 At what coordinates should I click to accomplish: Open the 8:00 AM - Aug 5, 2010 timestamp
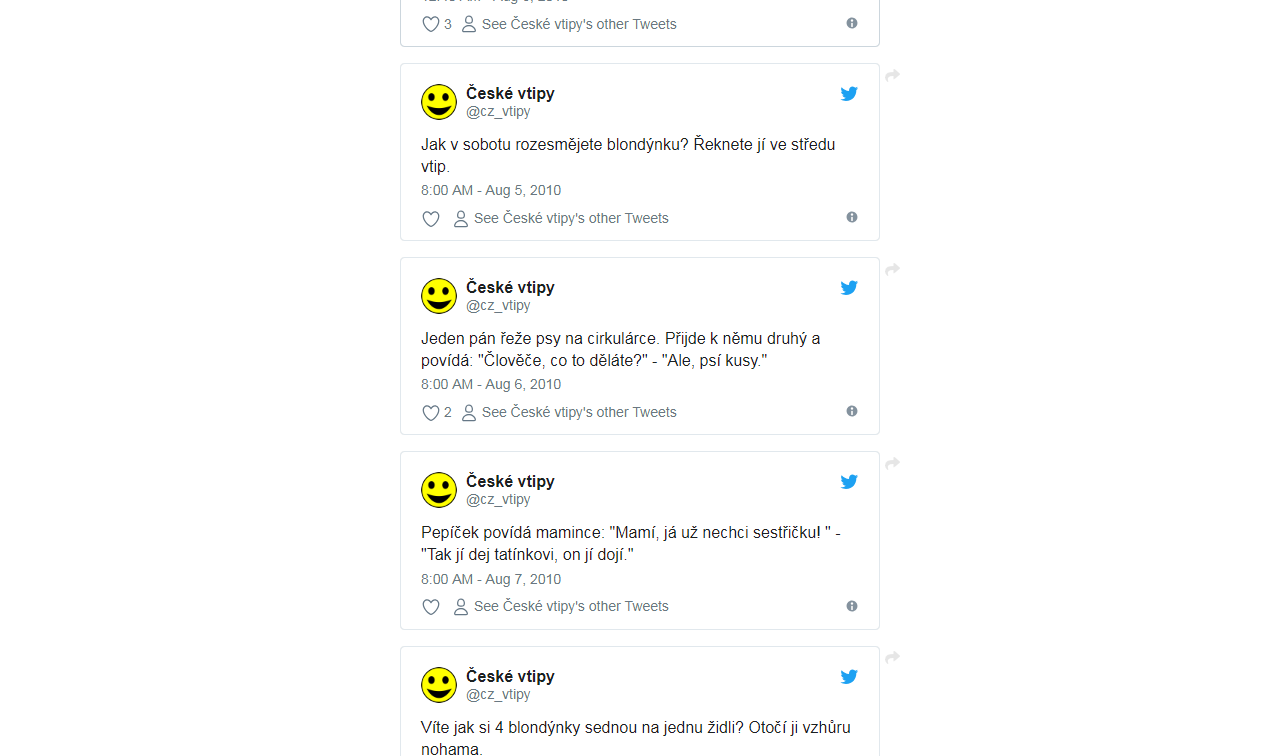coord(491,190)
